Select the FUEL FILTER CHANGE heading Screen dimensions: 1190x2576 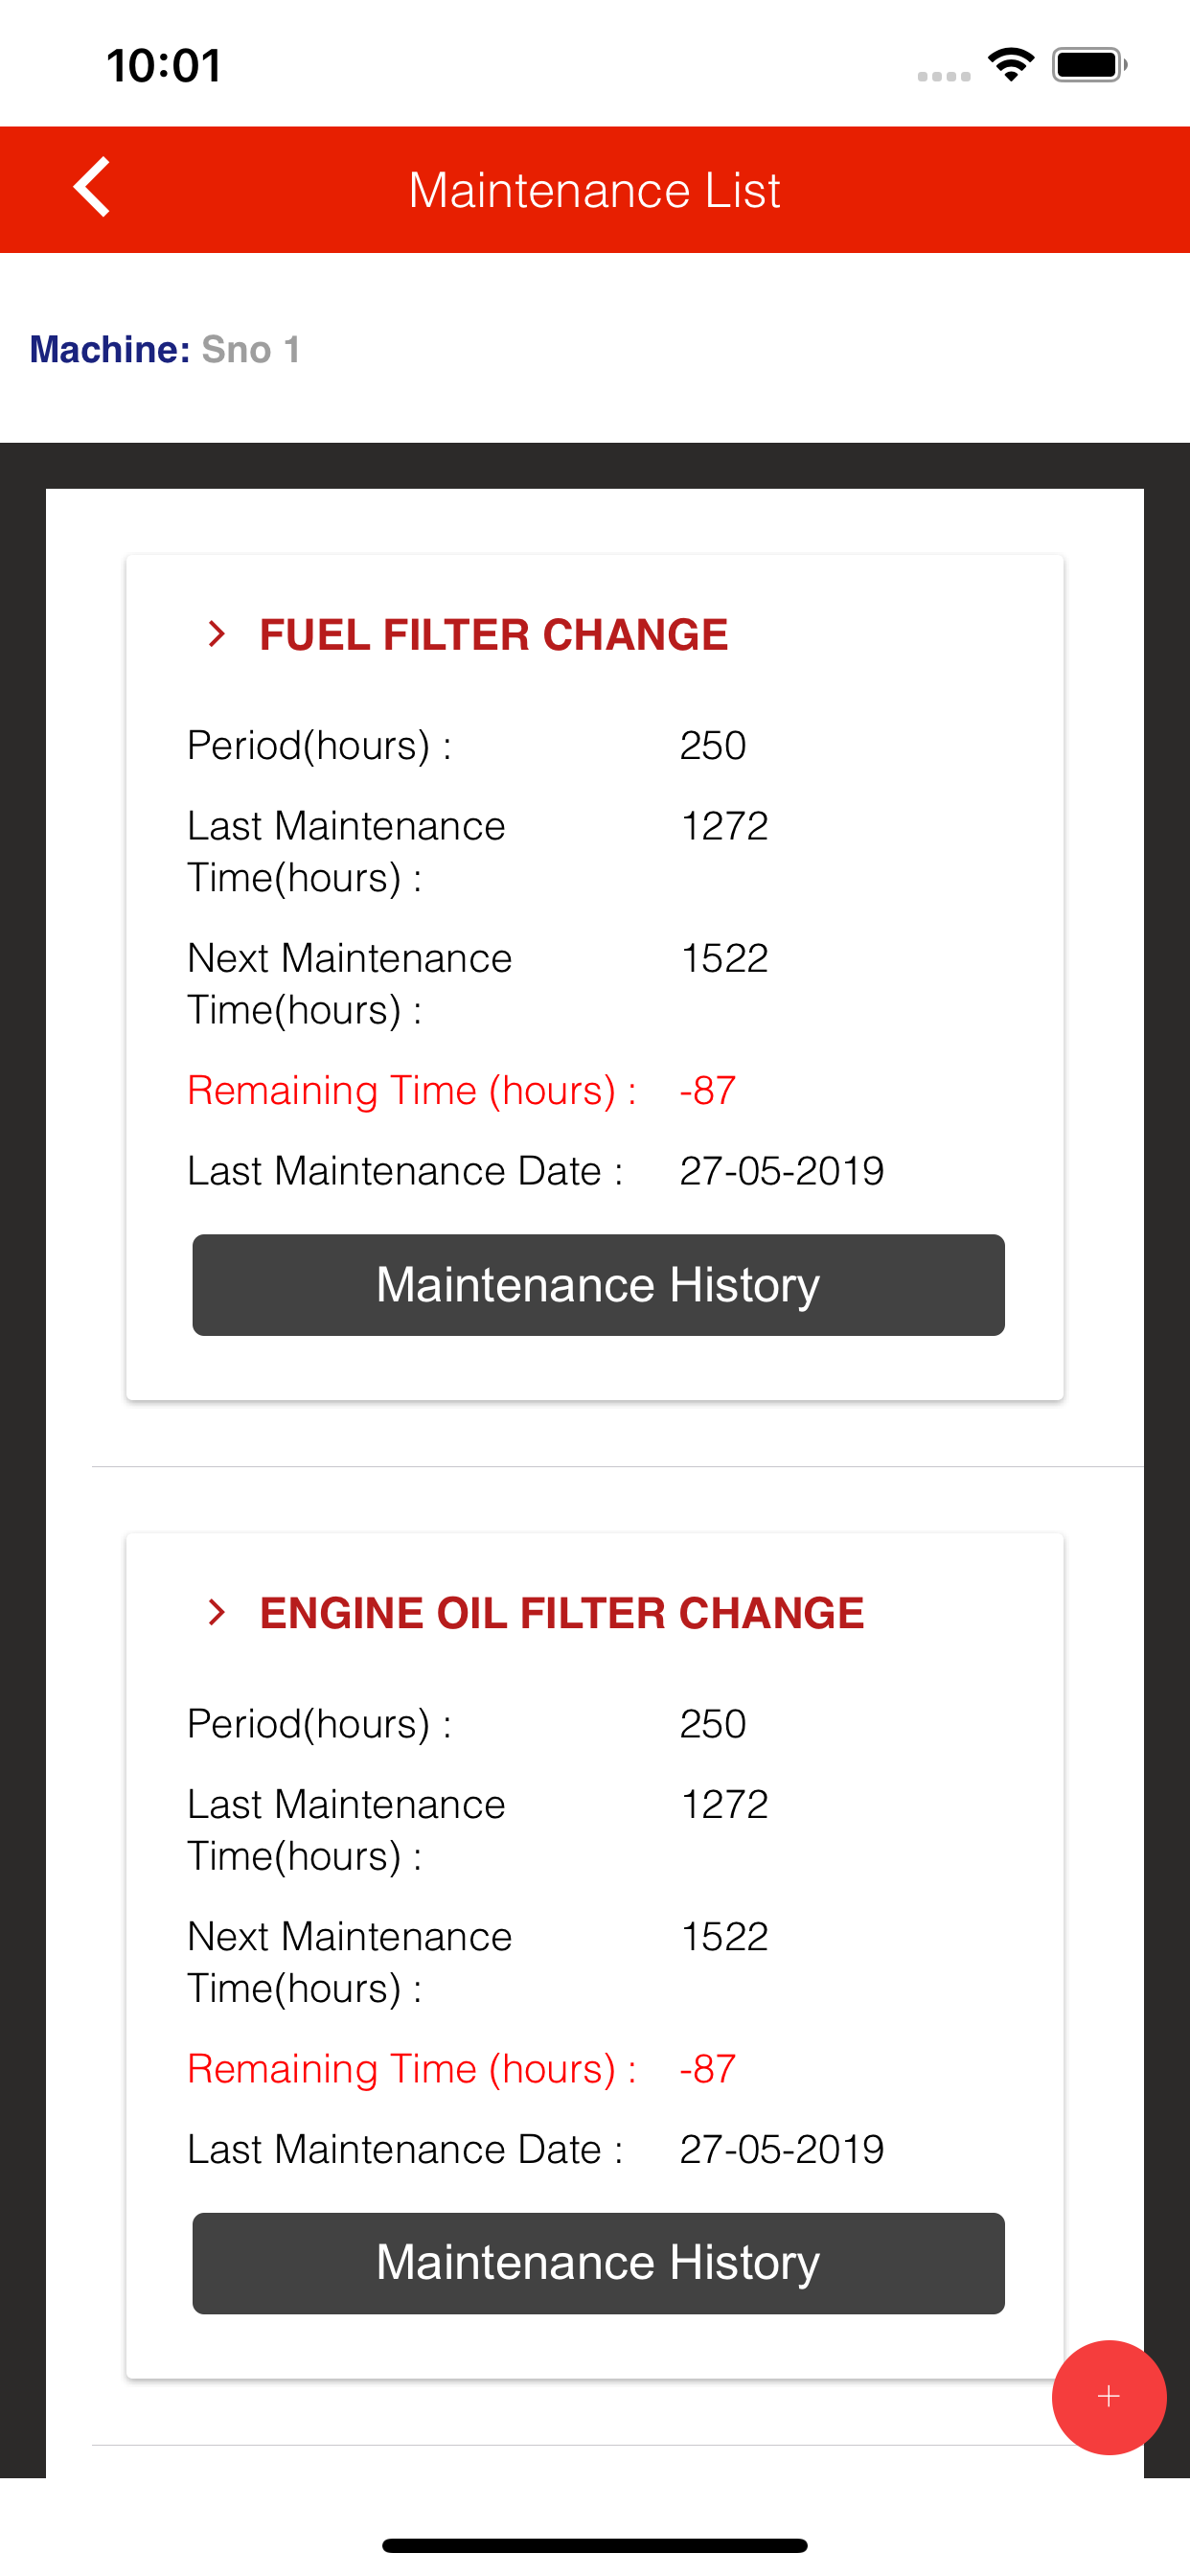tap(493, 635)
